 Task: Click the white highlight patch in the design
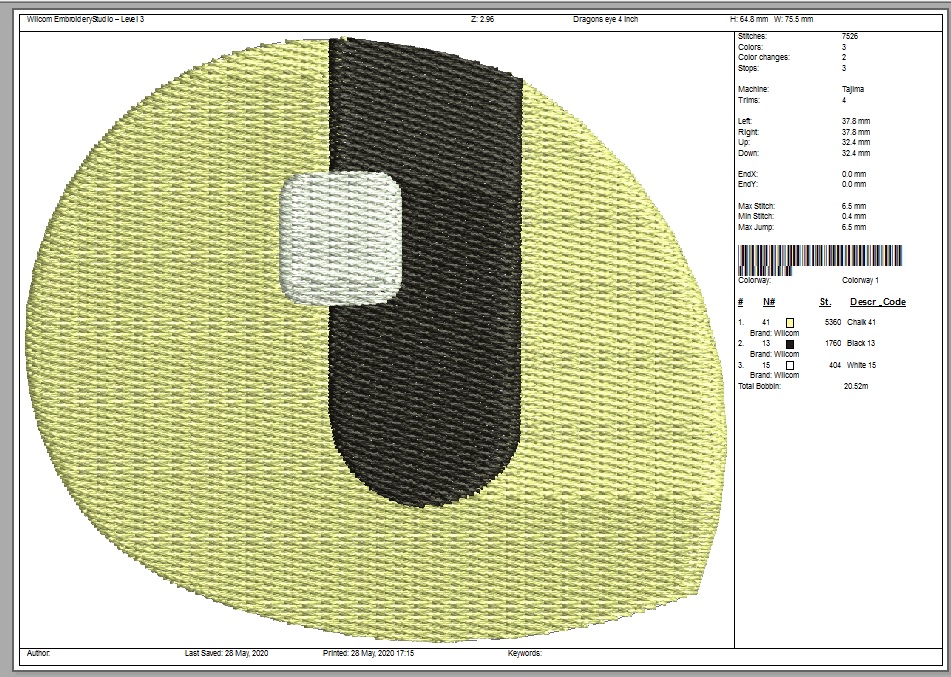click(x=340, y=237)
